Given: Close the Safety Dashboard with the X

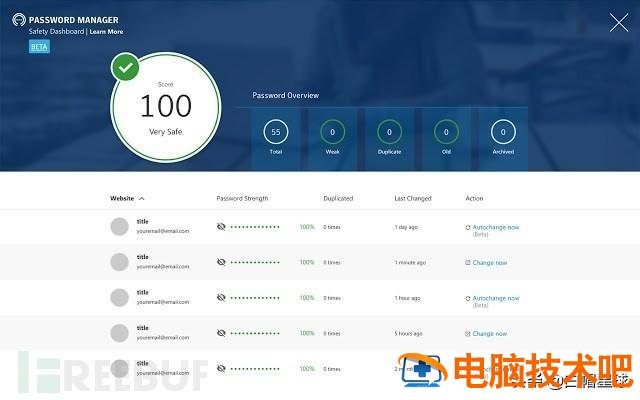Looking at the screenshot, I should [619, 22].
